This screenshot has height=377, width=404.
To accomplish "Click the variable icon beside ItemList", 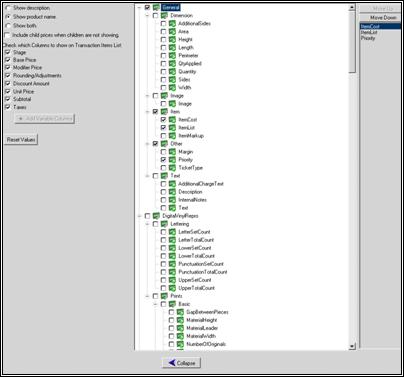I will click(x=172, y=128).
